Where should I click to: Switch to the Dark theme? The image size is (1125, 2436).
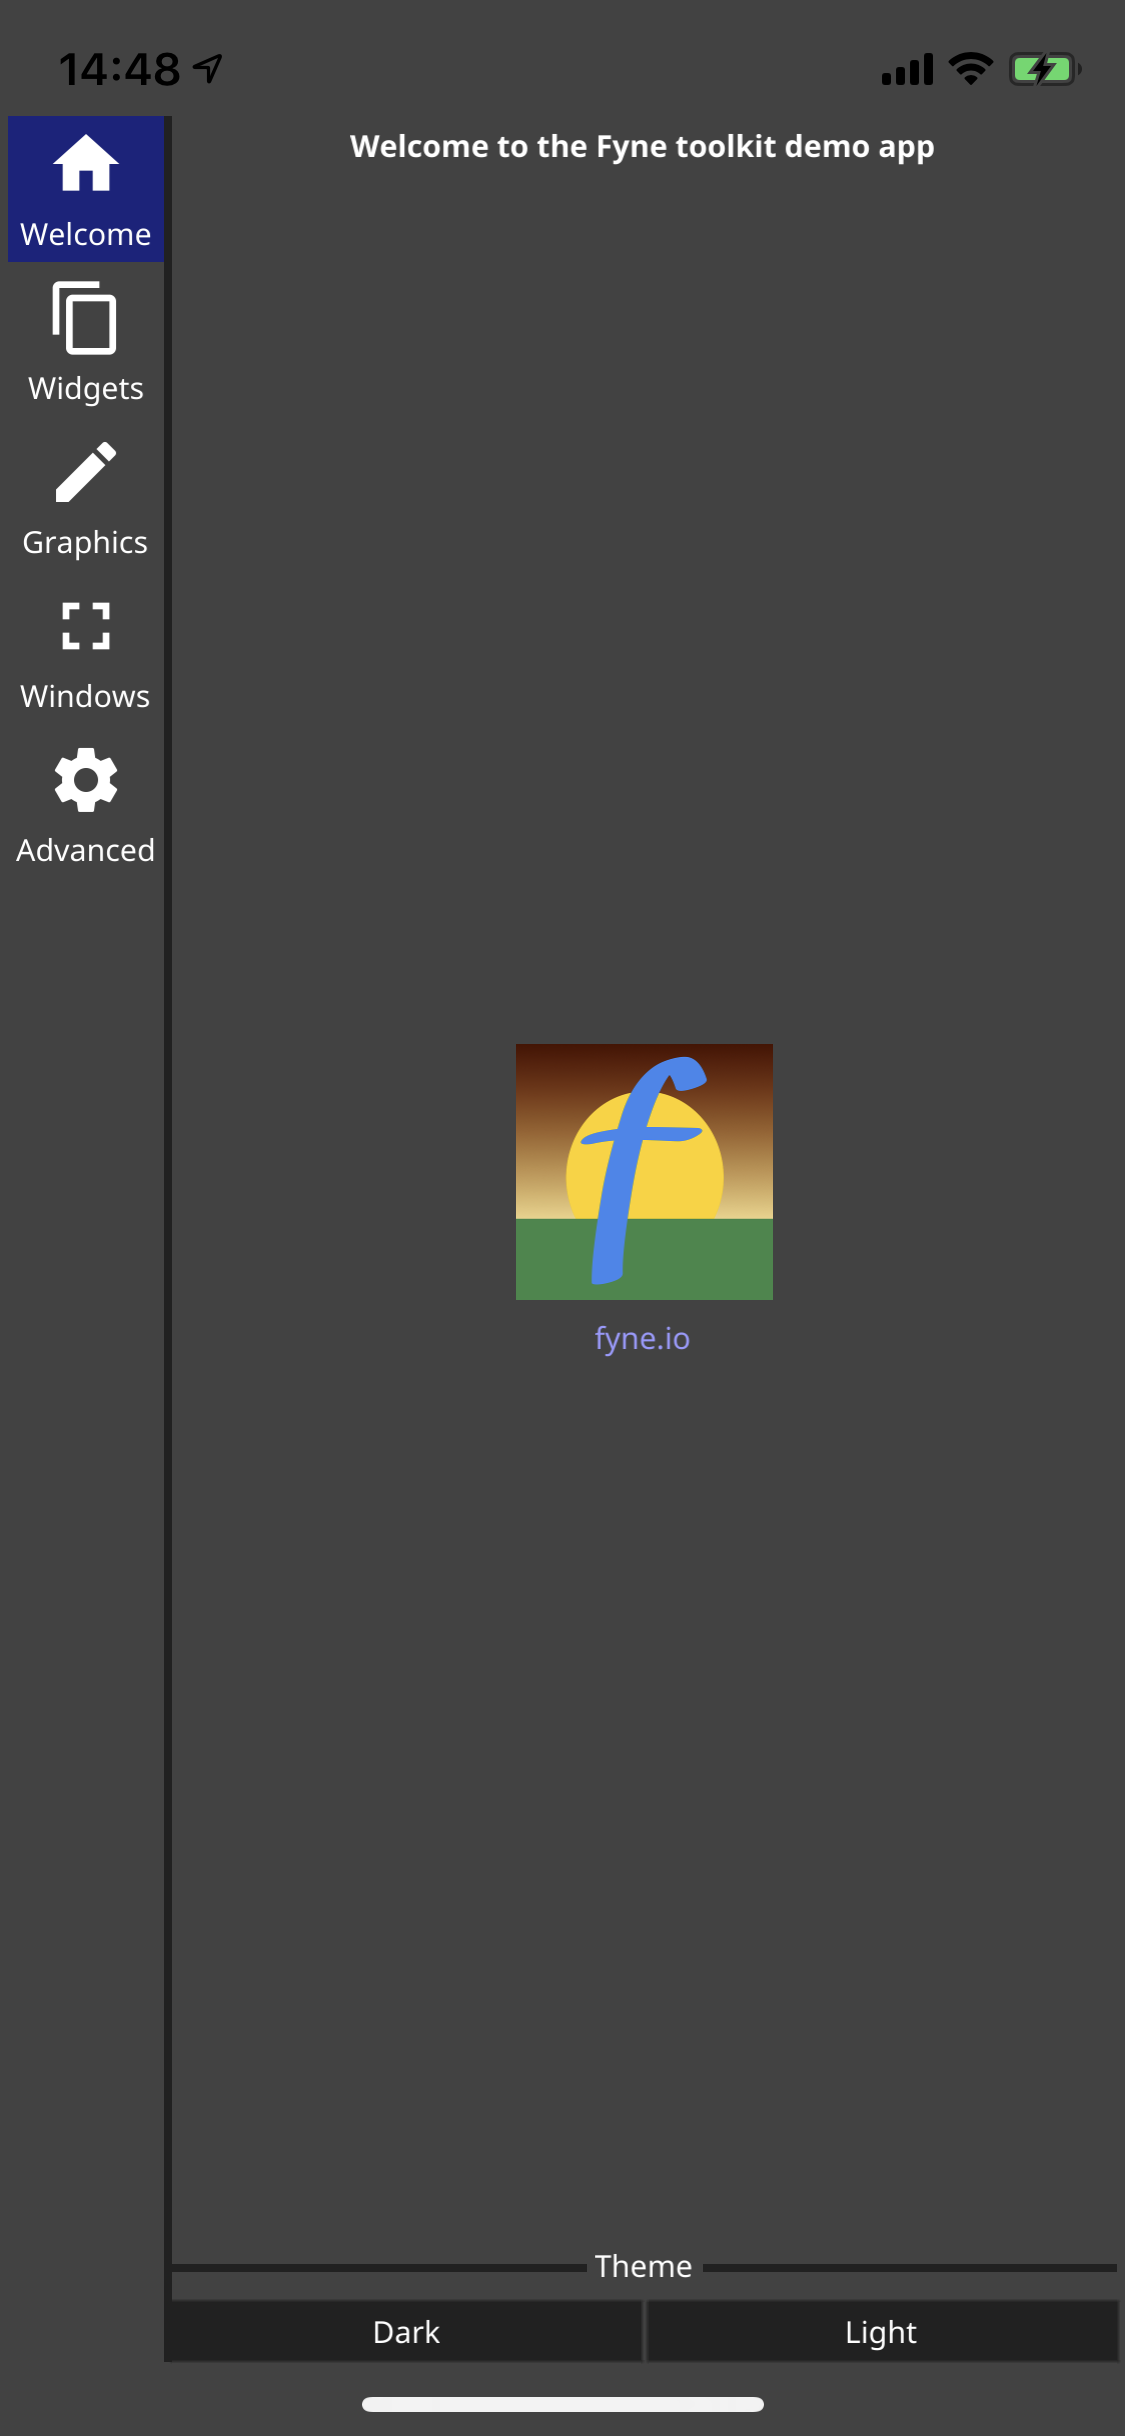click(x=406, y=2332)
